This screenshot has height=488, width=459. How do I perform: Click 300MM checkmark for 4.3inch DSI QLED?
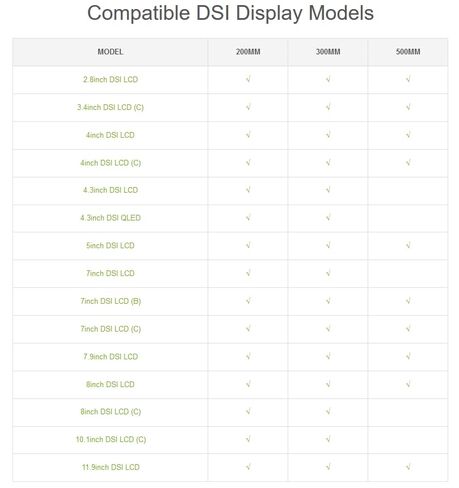pyautogui.click(x=328, y=218)
